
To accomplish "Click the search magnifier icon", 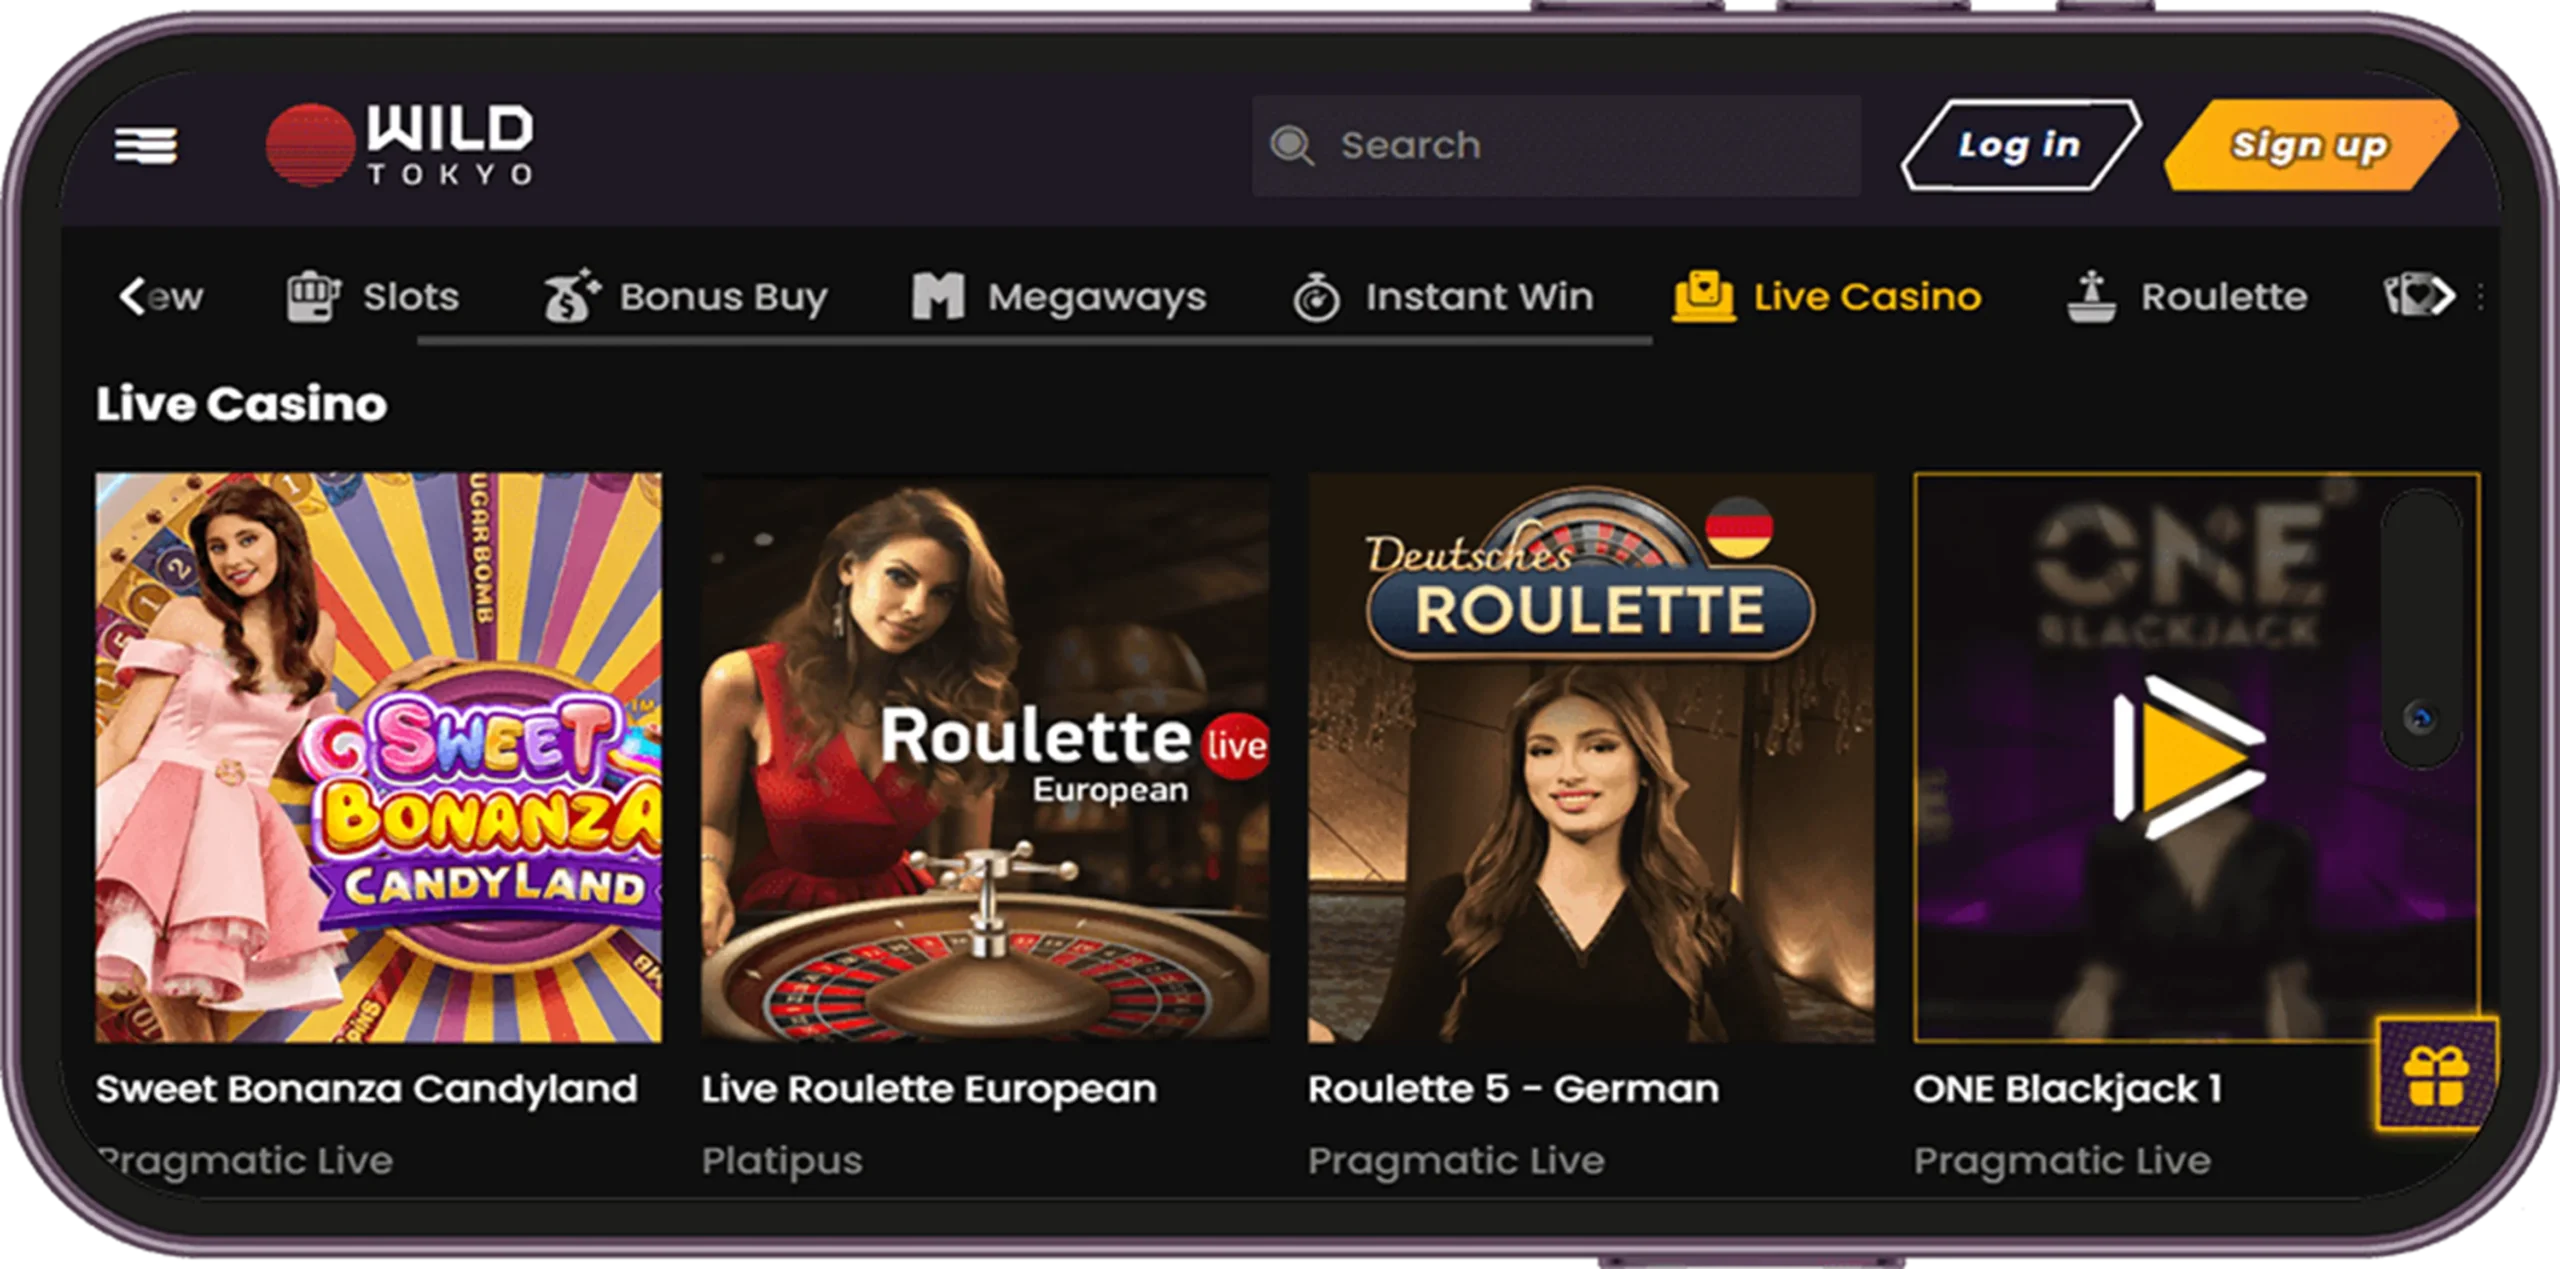I will pyautogui.click(x=1291, y=146).
